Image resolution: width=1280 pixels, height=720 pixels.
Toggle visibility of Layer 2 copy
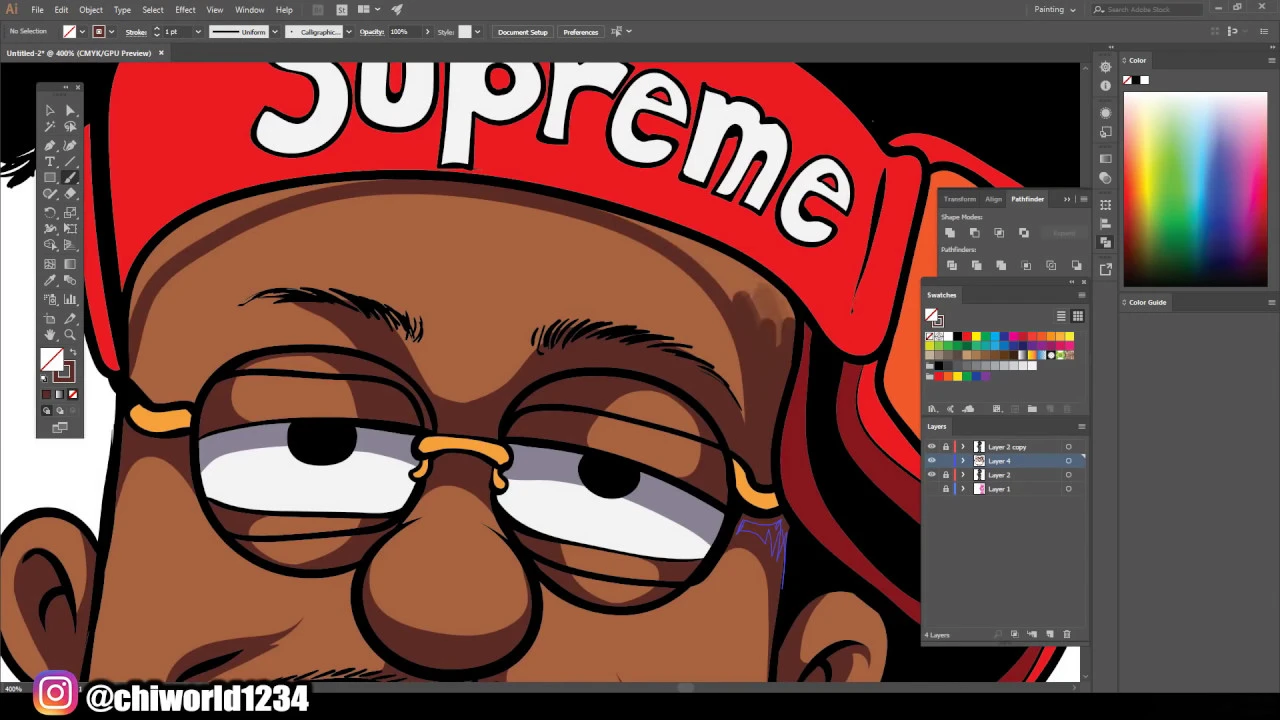[932, 447]
